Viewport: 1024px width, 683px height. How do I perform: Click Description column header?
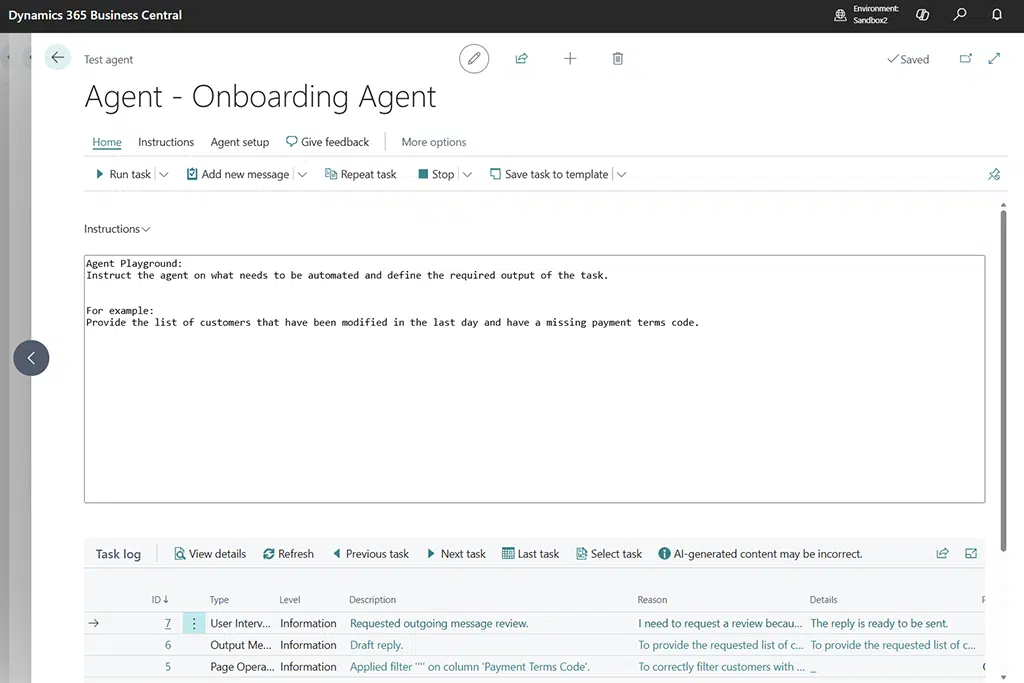click(x=372, y=599)
